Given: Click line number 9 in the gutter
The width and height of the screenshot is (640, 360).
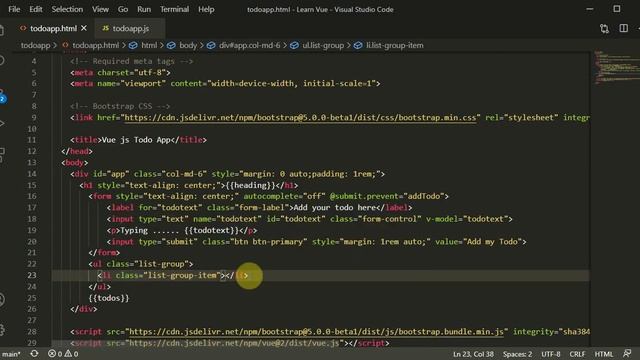Looking at the screenshot, I should (x=34, y=118).
